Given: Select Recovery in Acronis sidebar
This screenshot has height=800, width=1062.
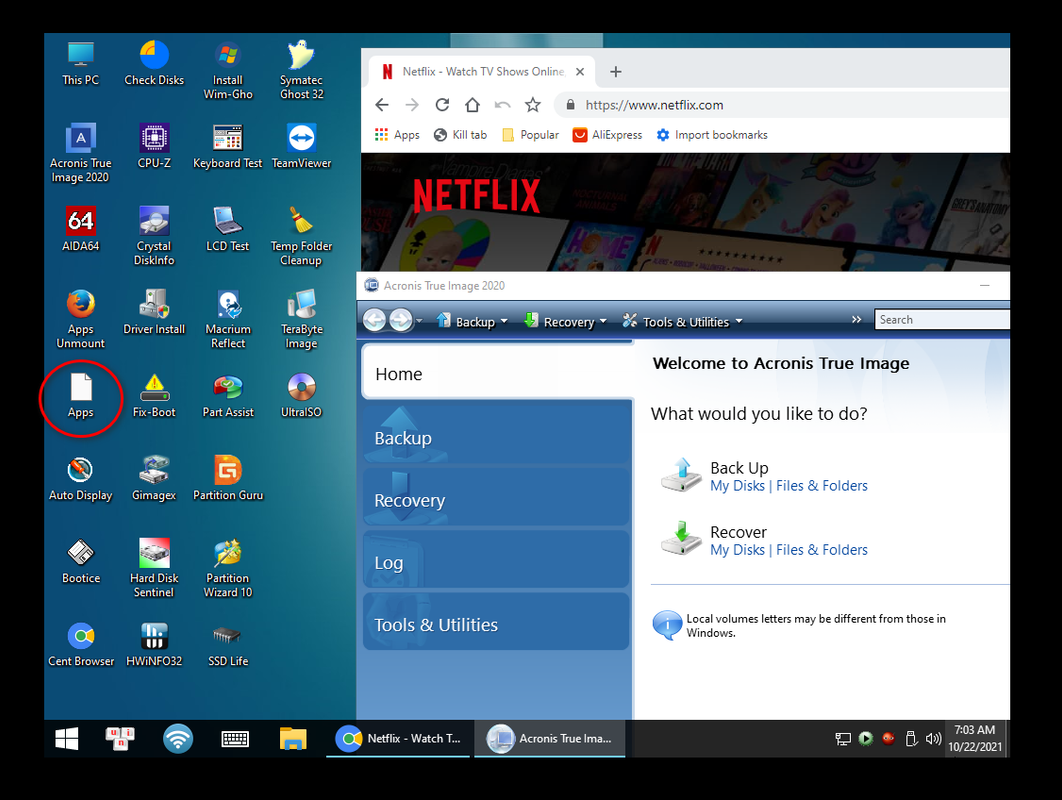Looking at the screenshot, I should tap(497, 499).
